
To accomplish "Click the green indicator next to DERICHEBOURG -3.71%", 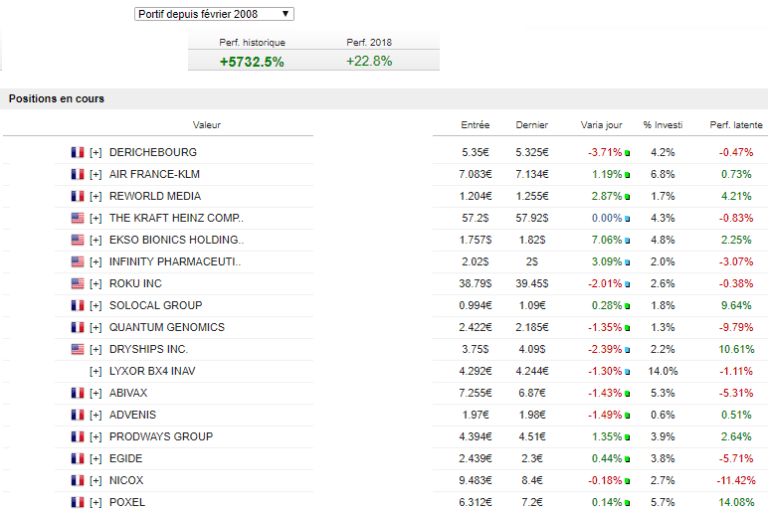I will point(627,154).
